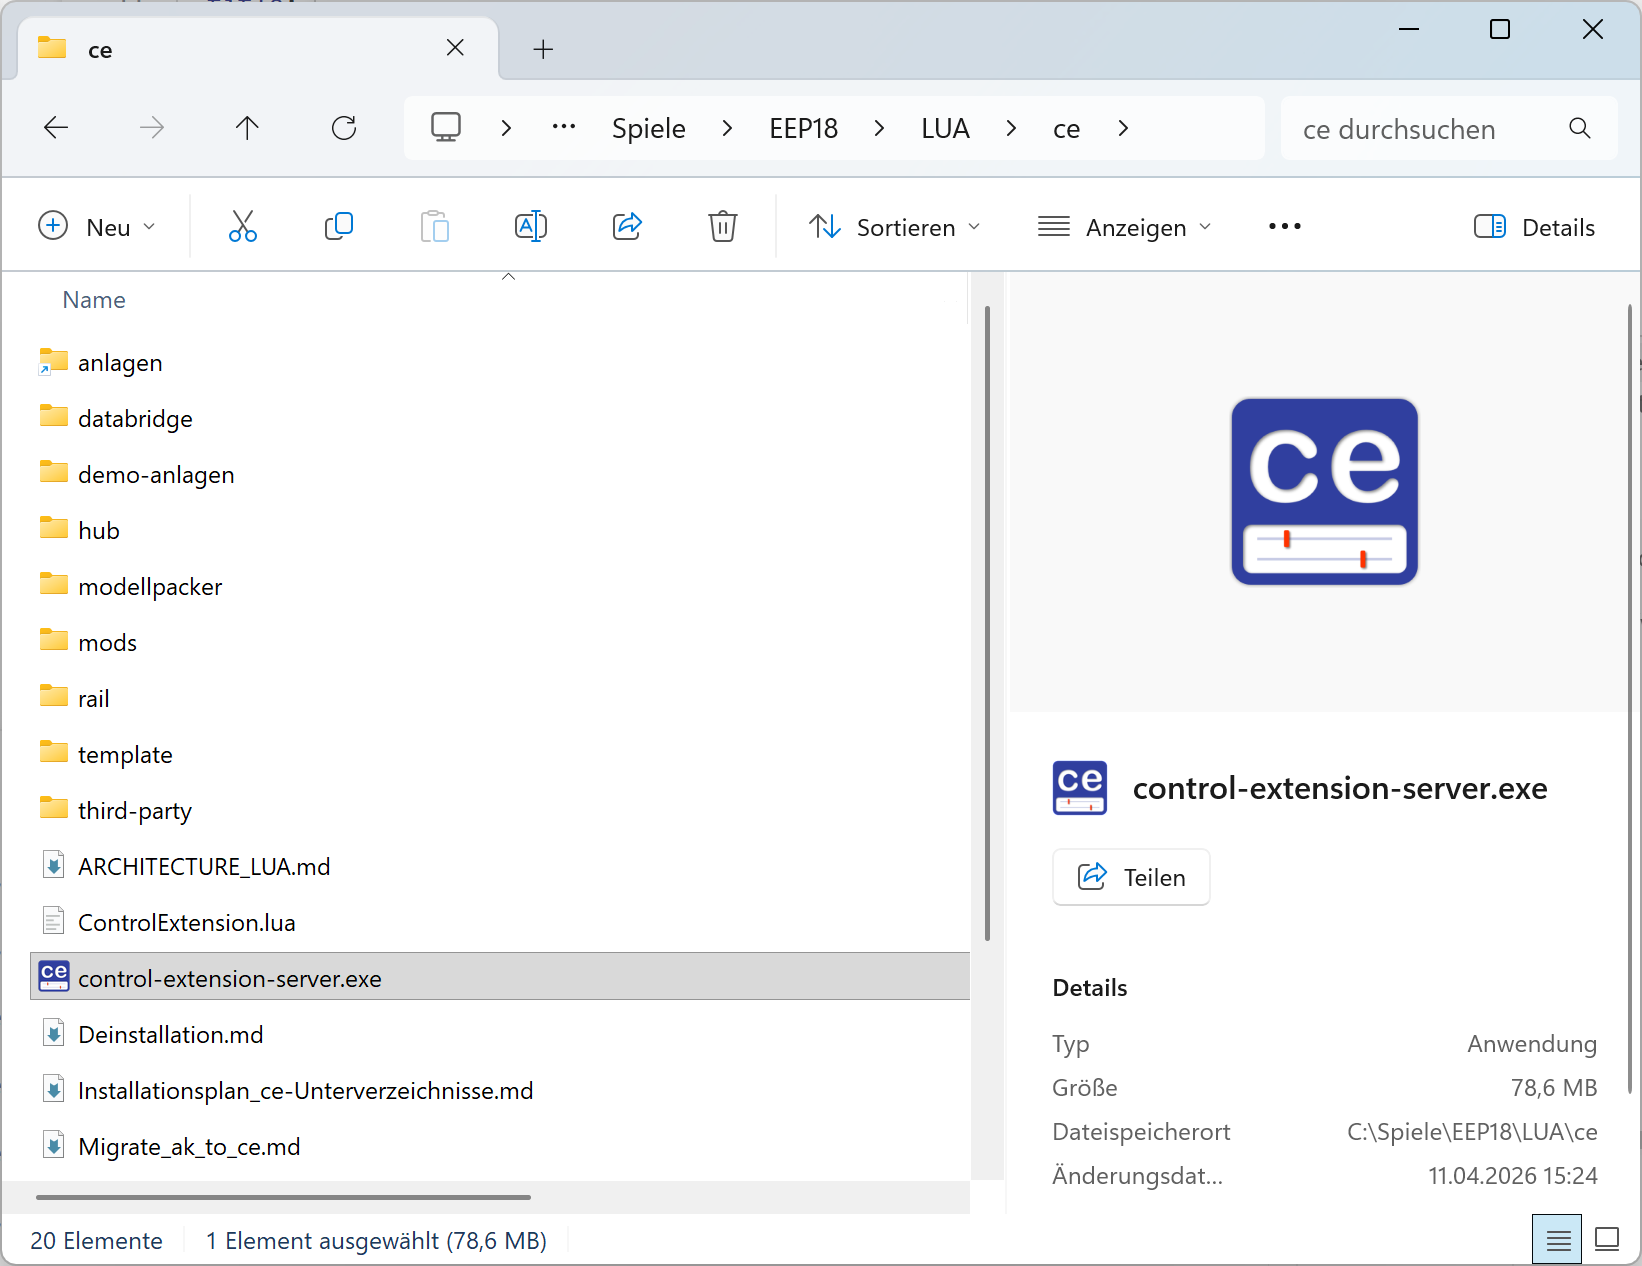Screen dimensions: 1642x1266
Task: Click the Rename icon
Action: point(531,227)
